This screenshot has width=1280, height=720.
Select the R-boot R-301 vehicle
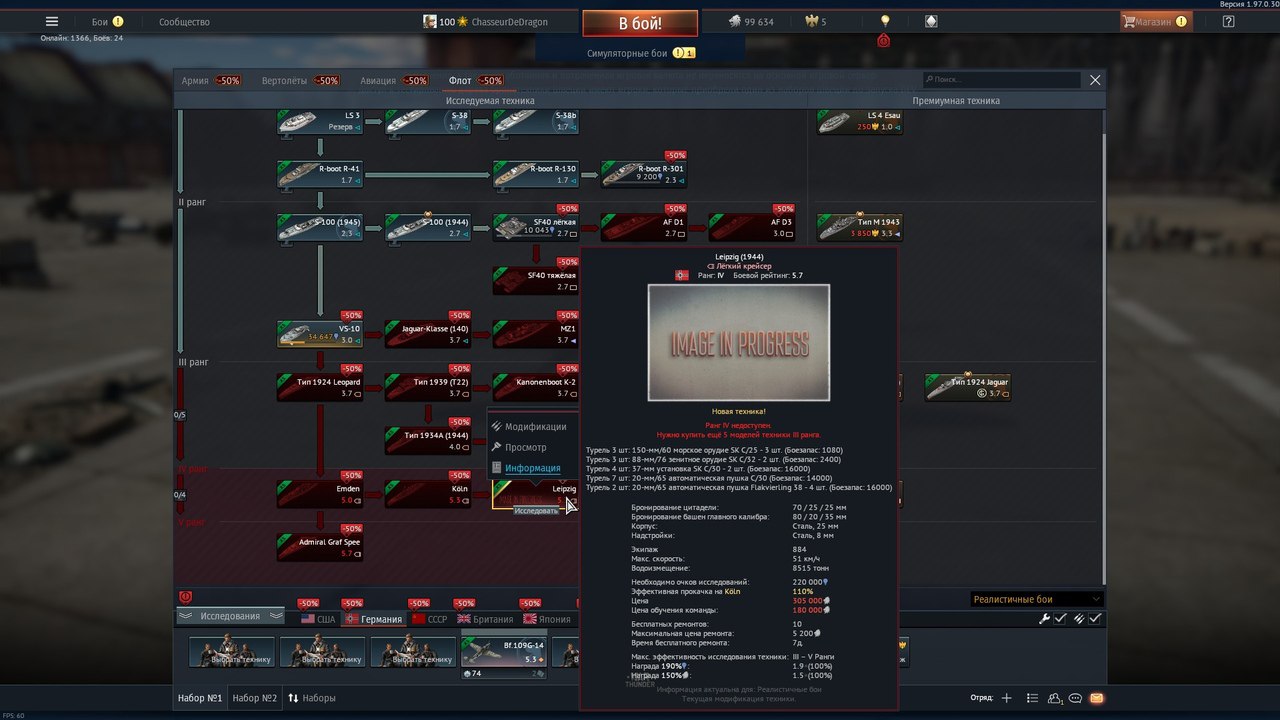643,174
